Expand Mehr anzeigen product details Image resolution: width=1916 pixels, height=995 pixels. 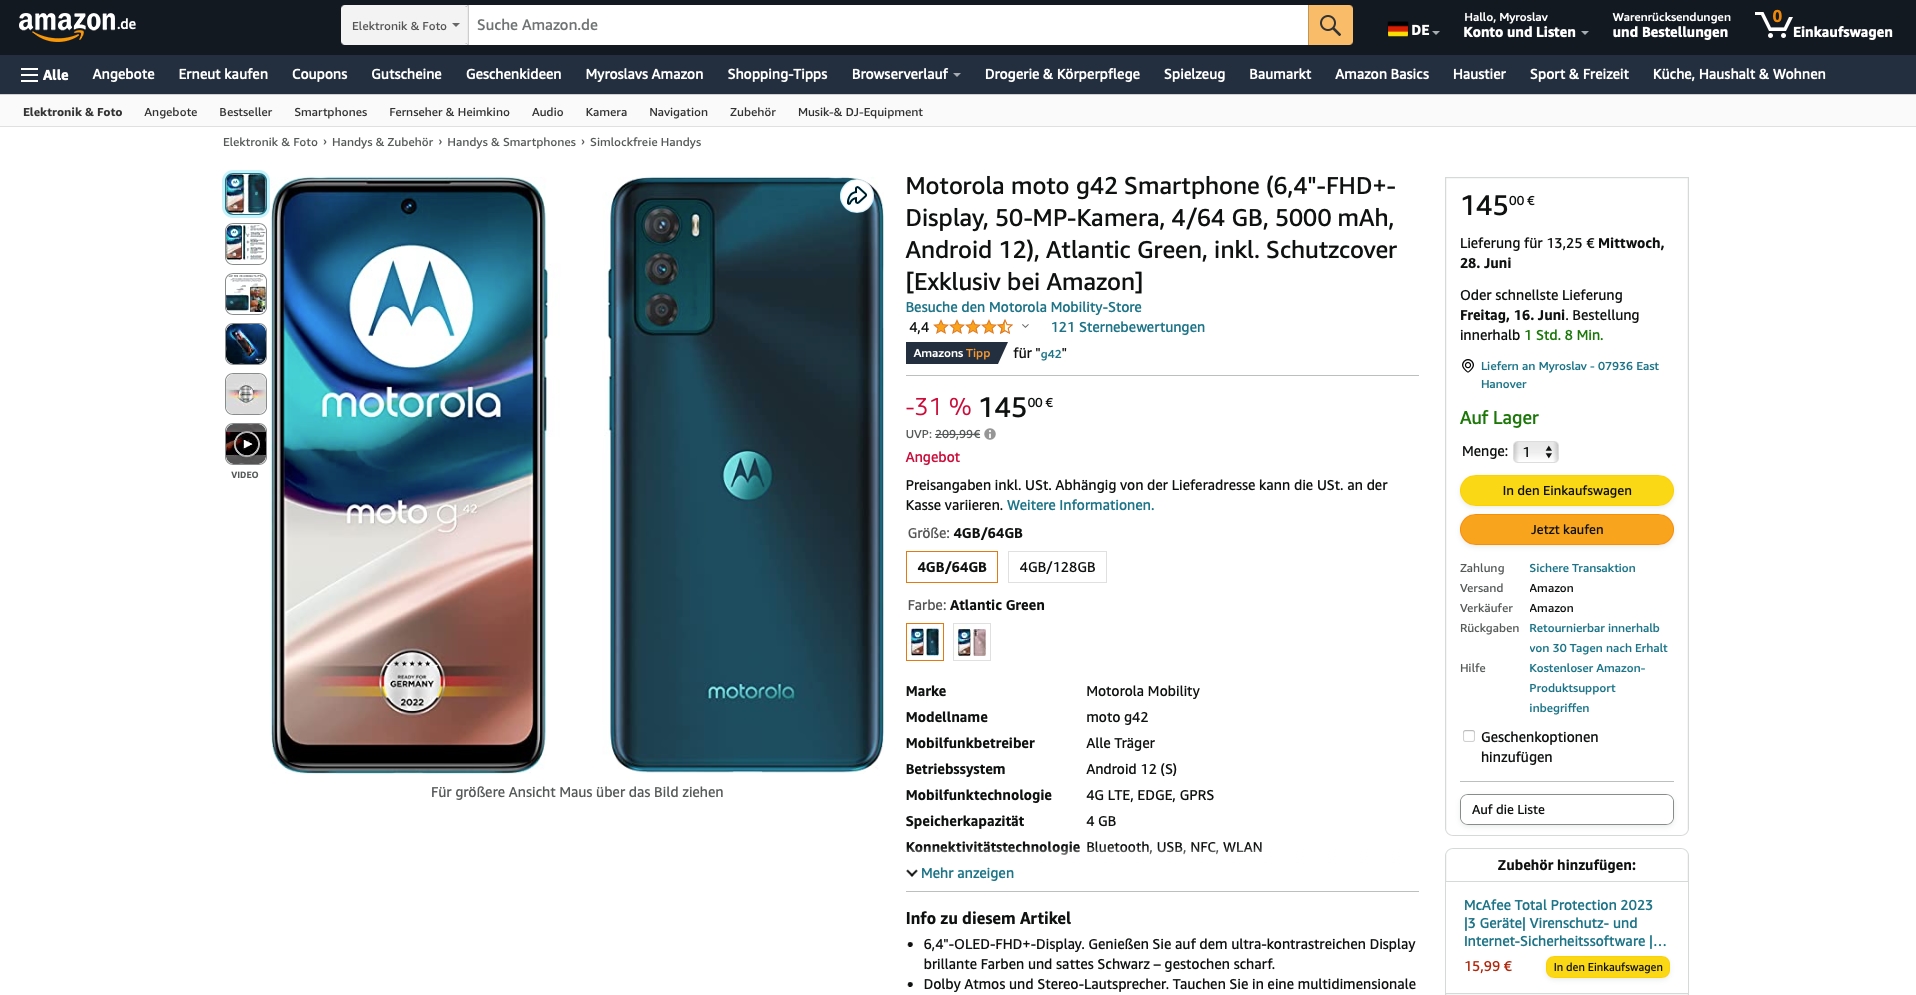(960, 873)
